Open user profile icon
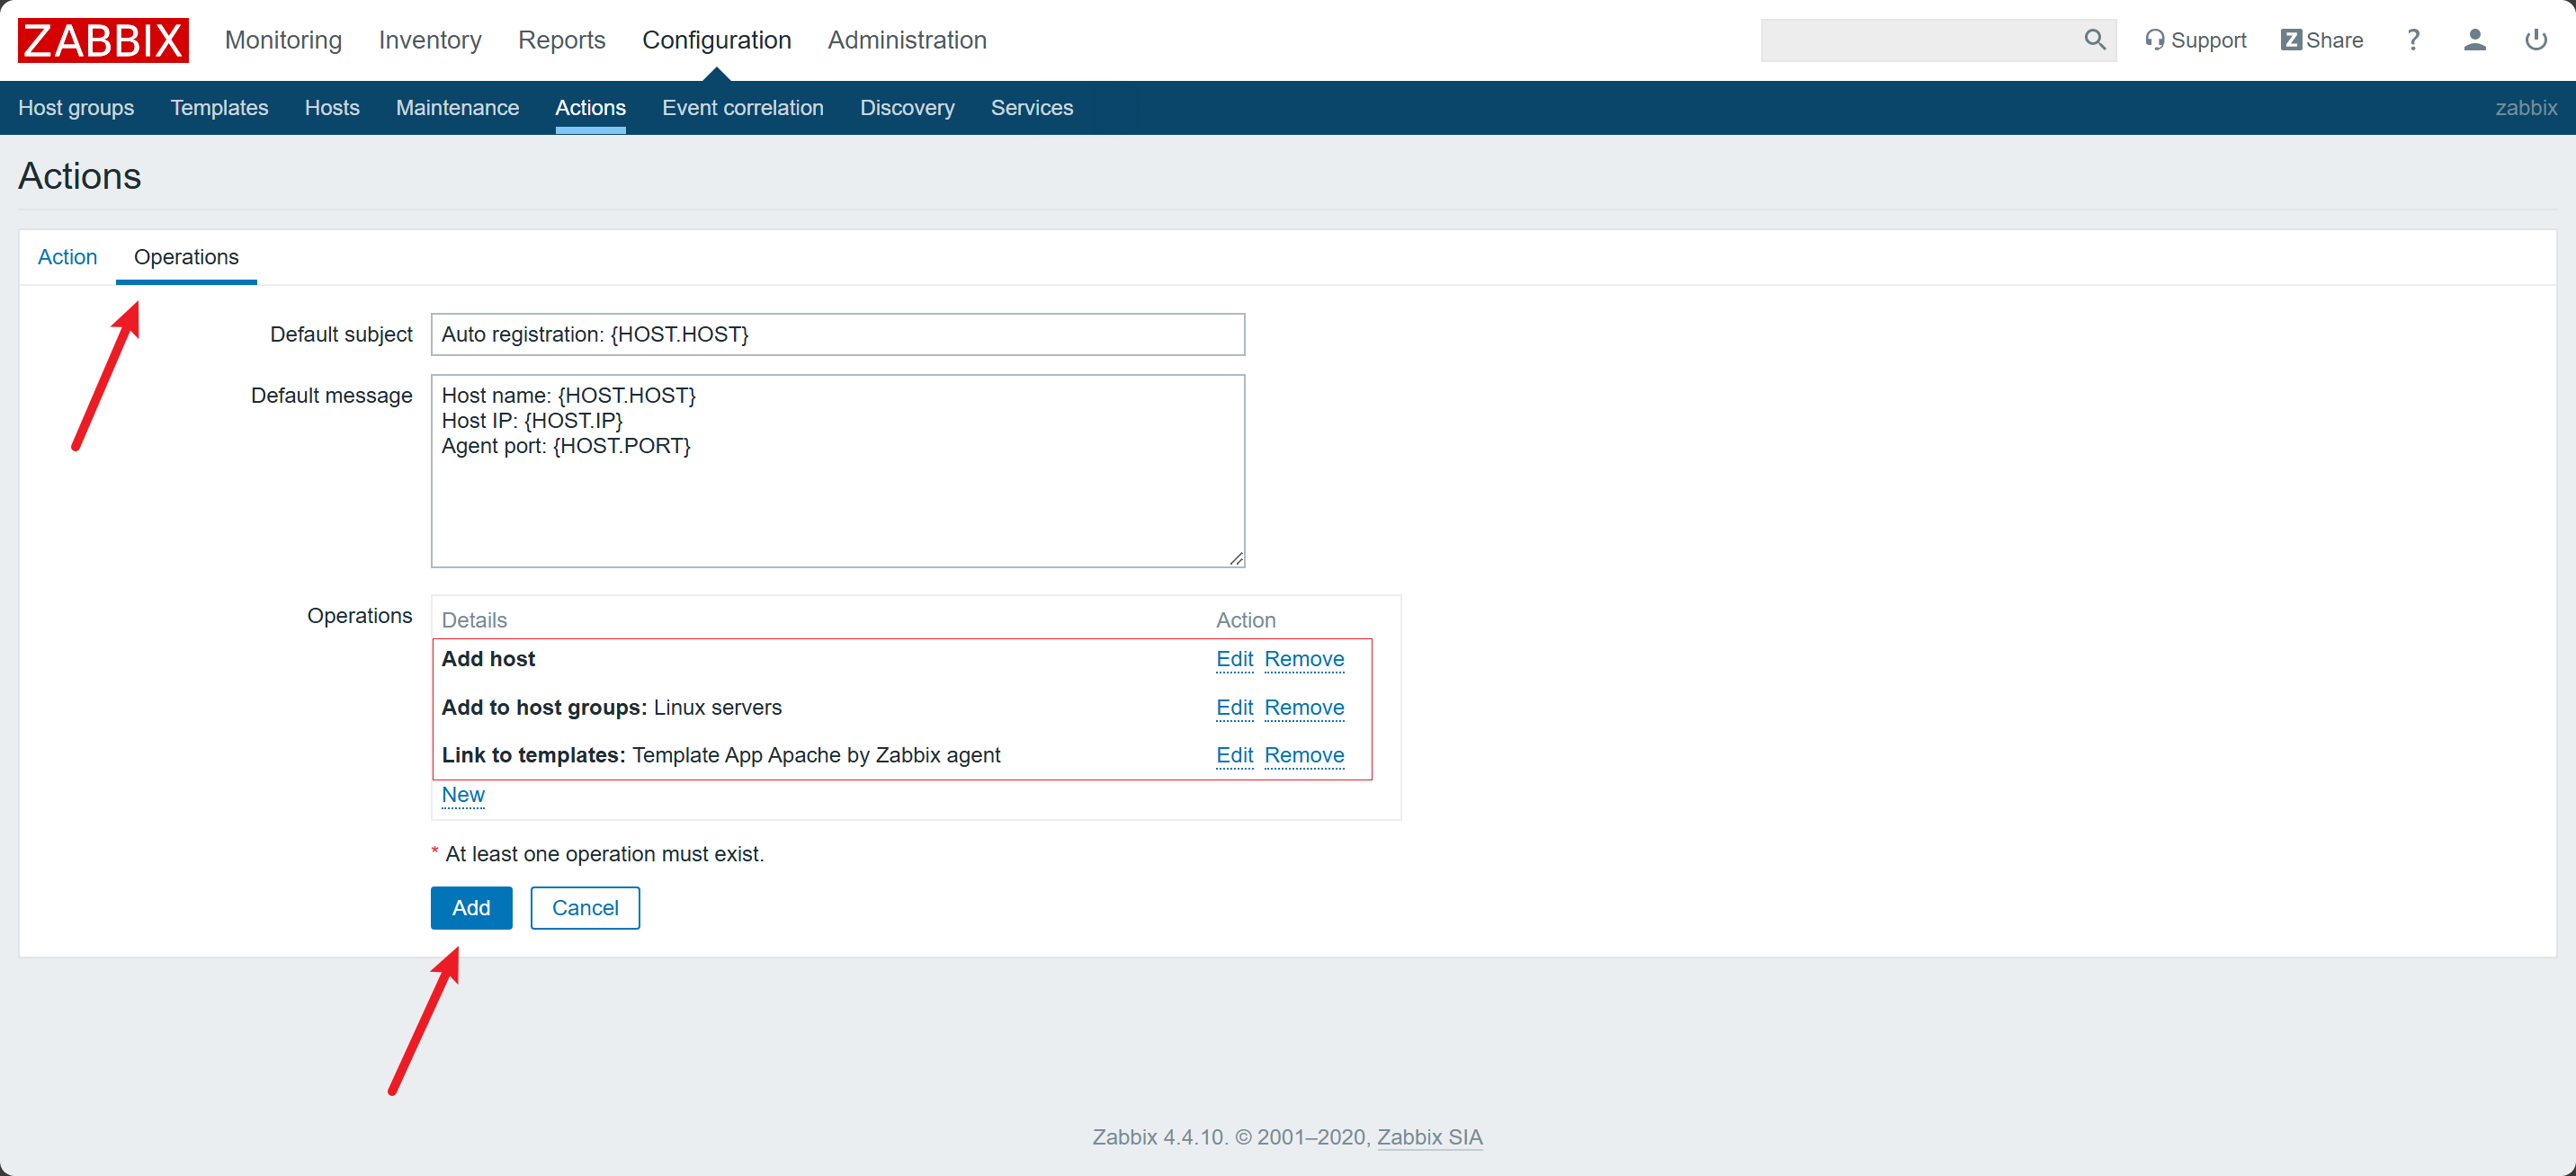The height and width of the screenshot is (1176, 2576). click(2474, 40)
